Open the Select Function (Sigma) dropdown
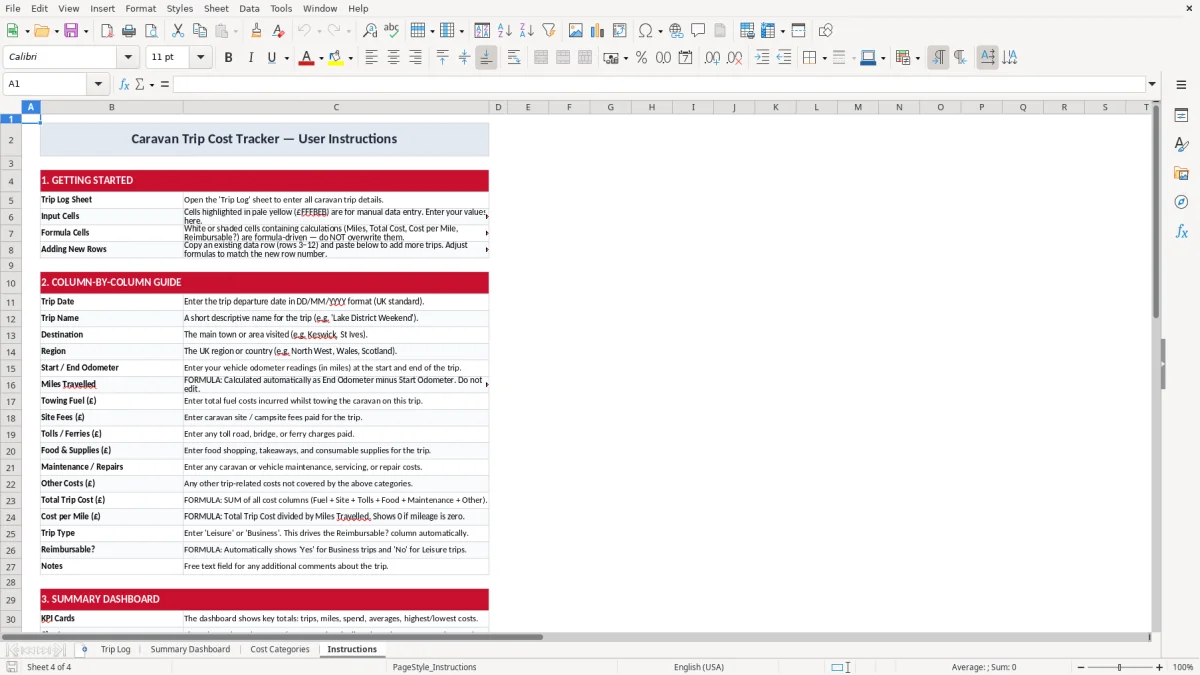 point(152,84)
